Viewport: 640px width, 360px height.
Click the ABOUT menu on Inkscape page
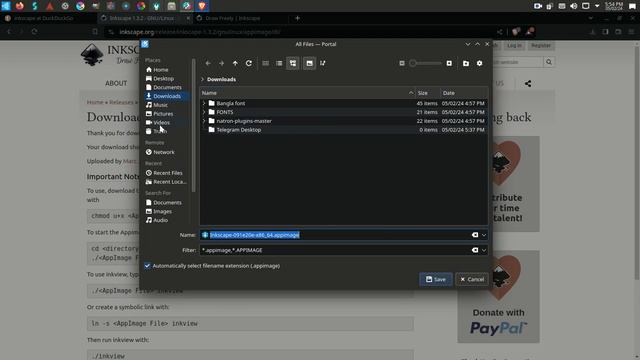(x=116, y=83)
